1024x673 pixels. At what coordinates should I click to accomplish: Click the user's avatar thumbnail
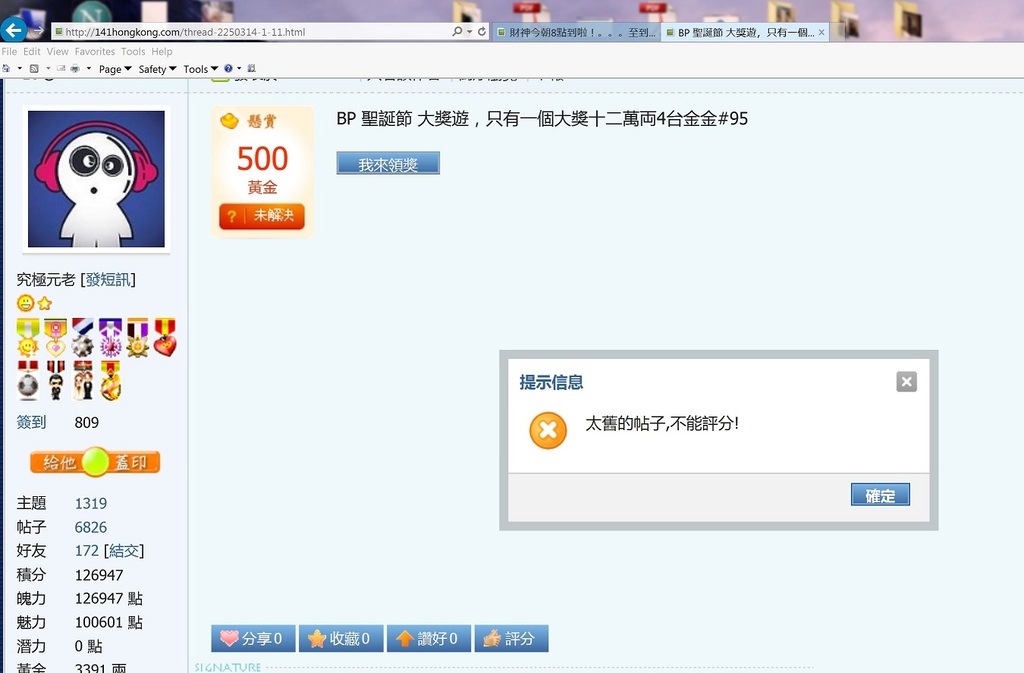[95, 180]
